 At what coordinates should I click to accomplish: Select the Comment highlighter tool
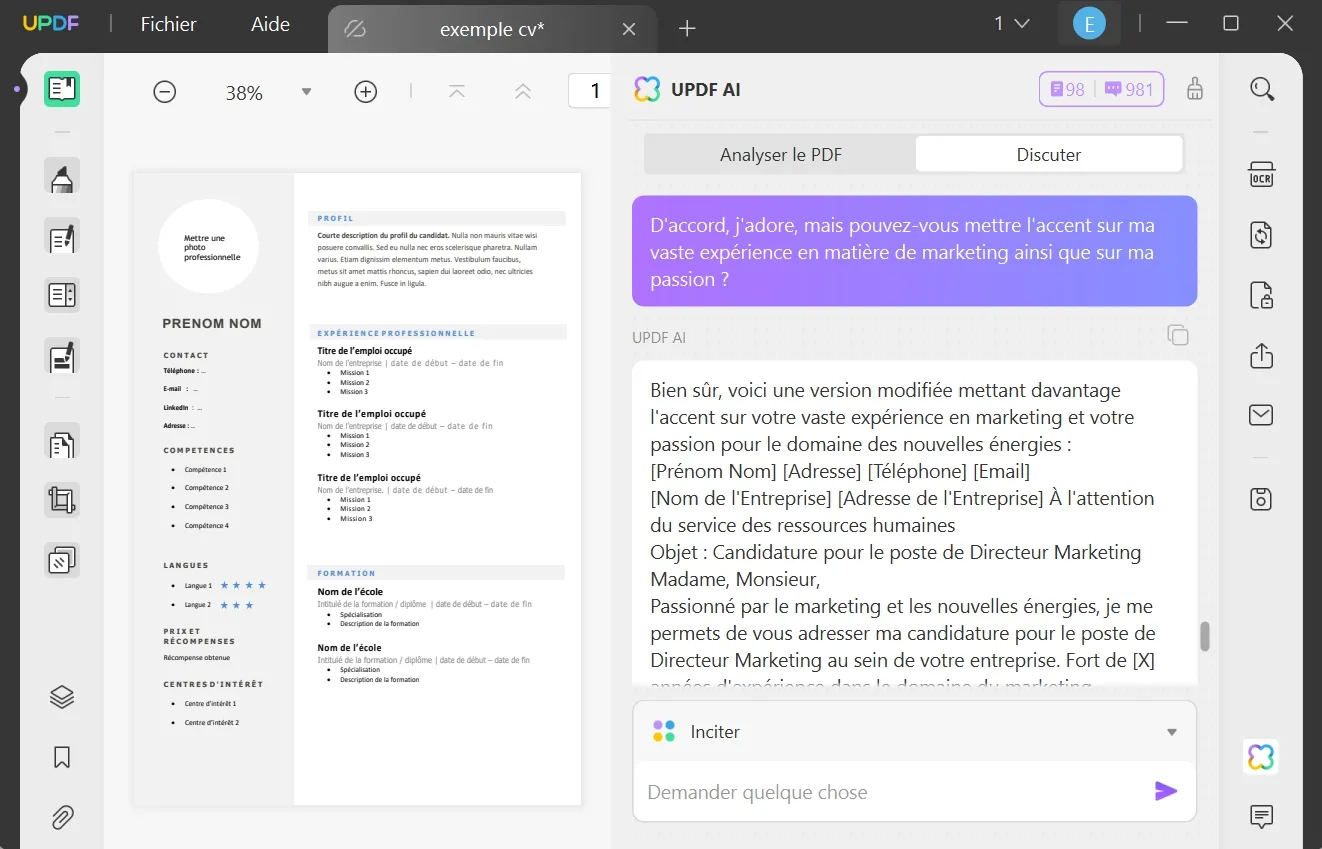(62, 177)
